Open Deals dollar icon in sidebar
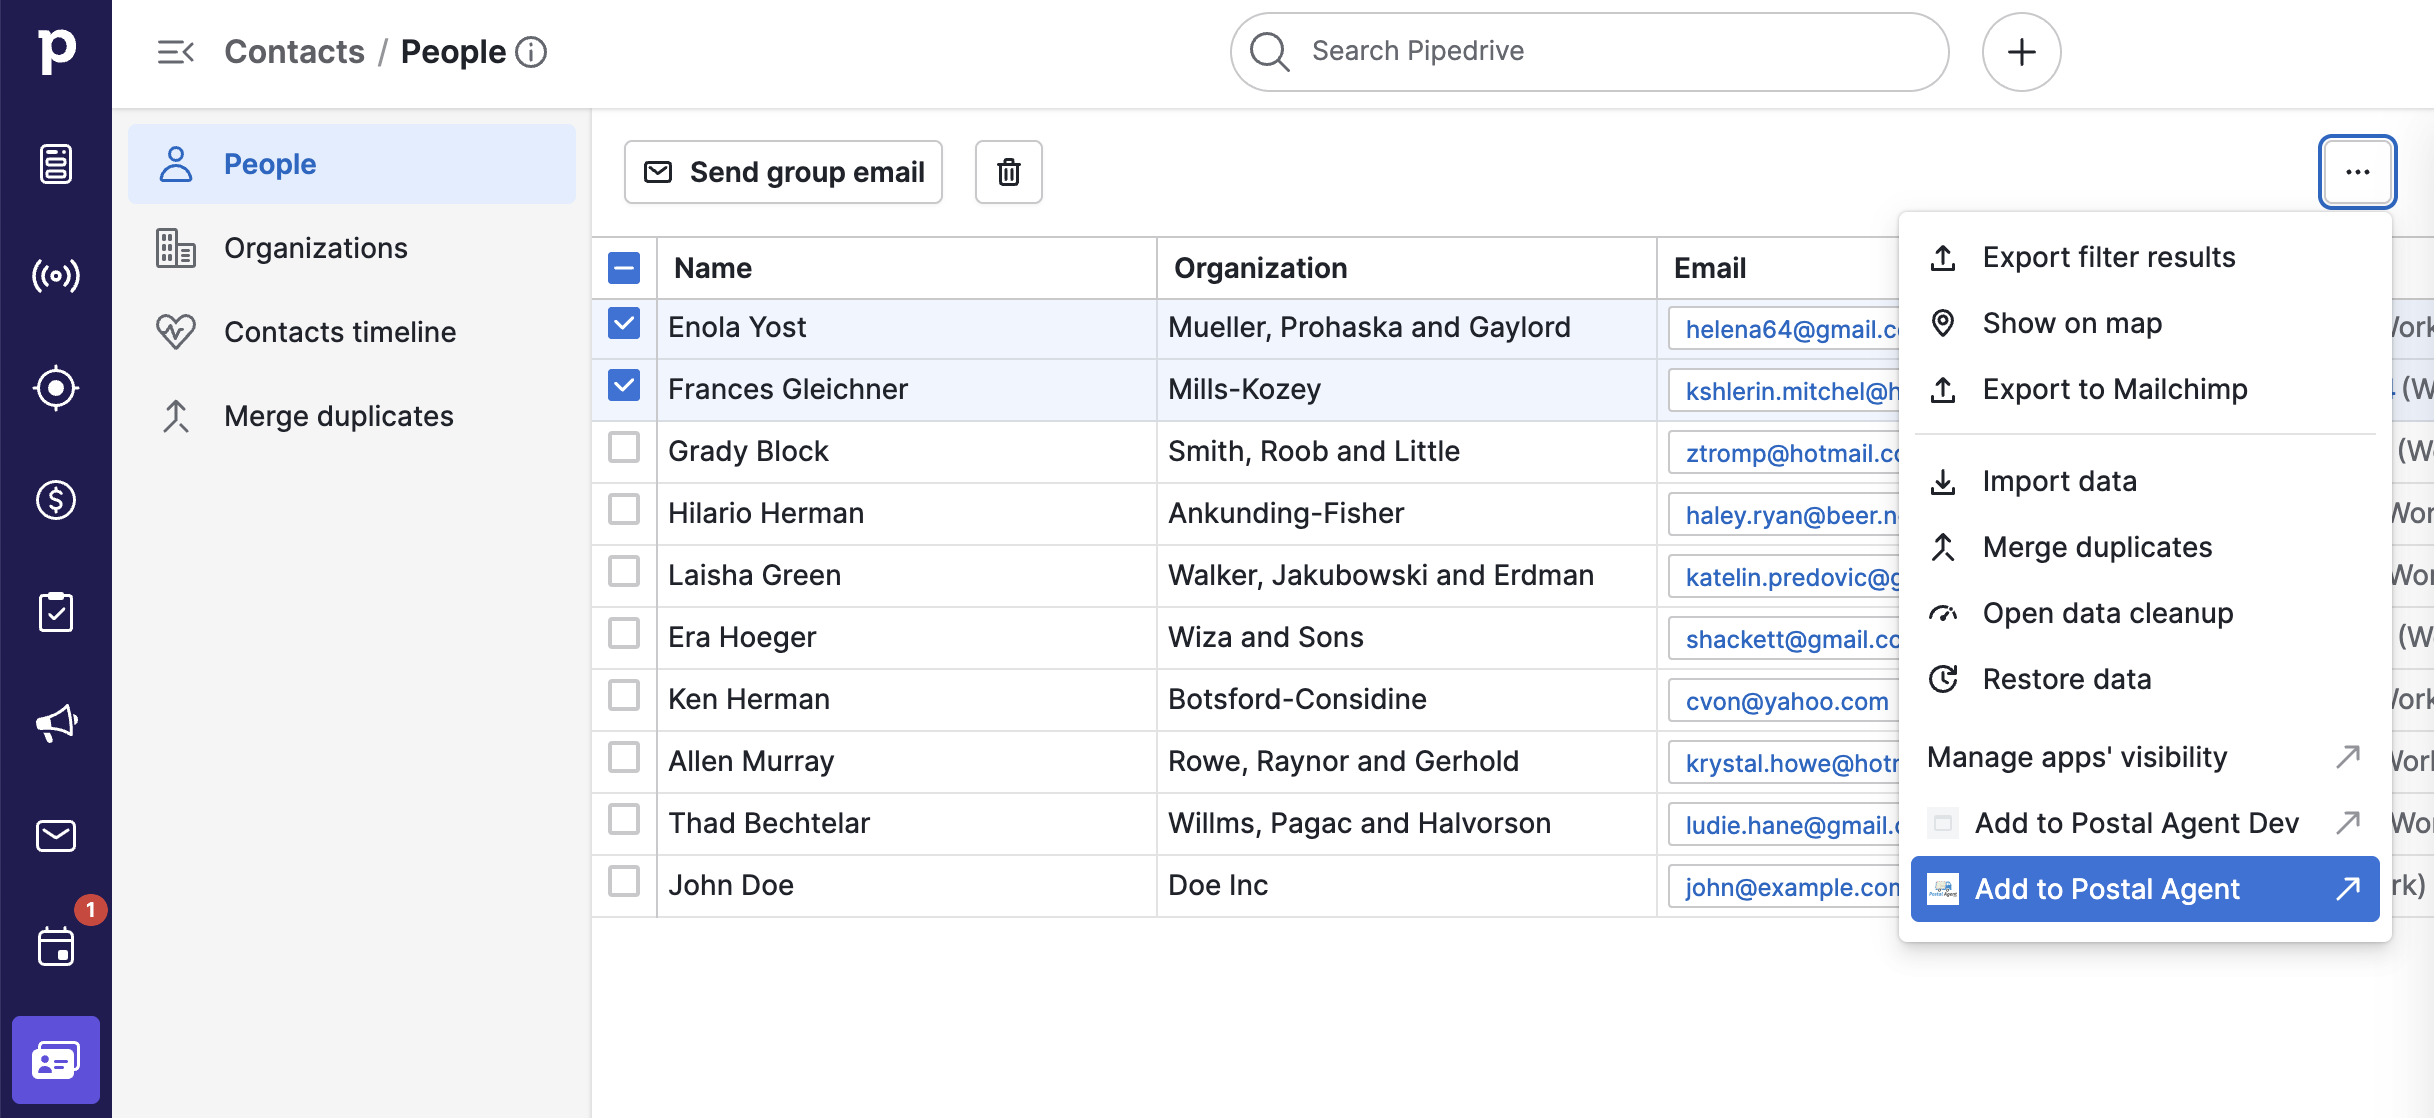Screen dimensions: 2434x1118 click(x=56, y=500)
